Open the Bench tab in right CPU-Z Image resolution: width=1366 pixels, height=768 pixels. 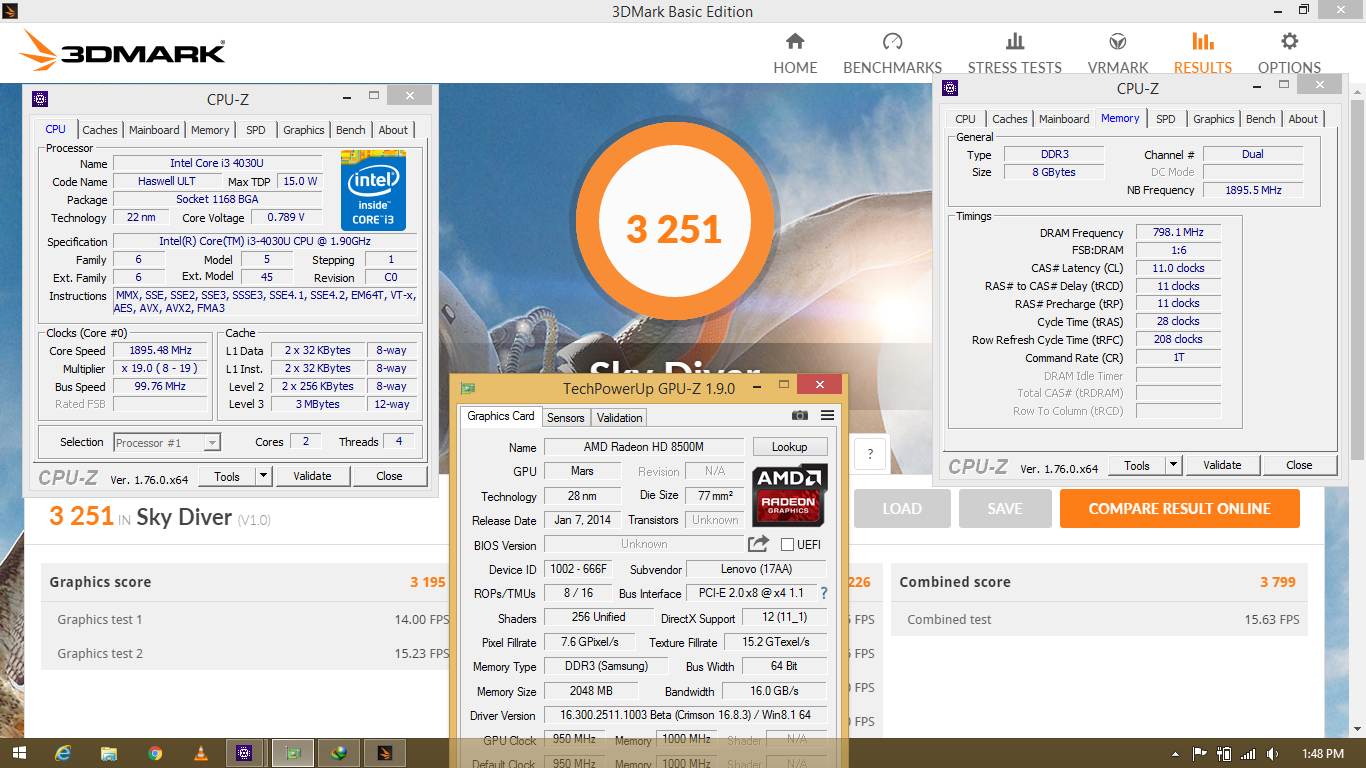point(1261,119)
